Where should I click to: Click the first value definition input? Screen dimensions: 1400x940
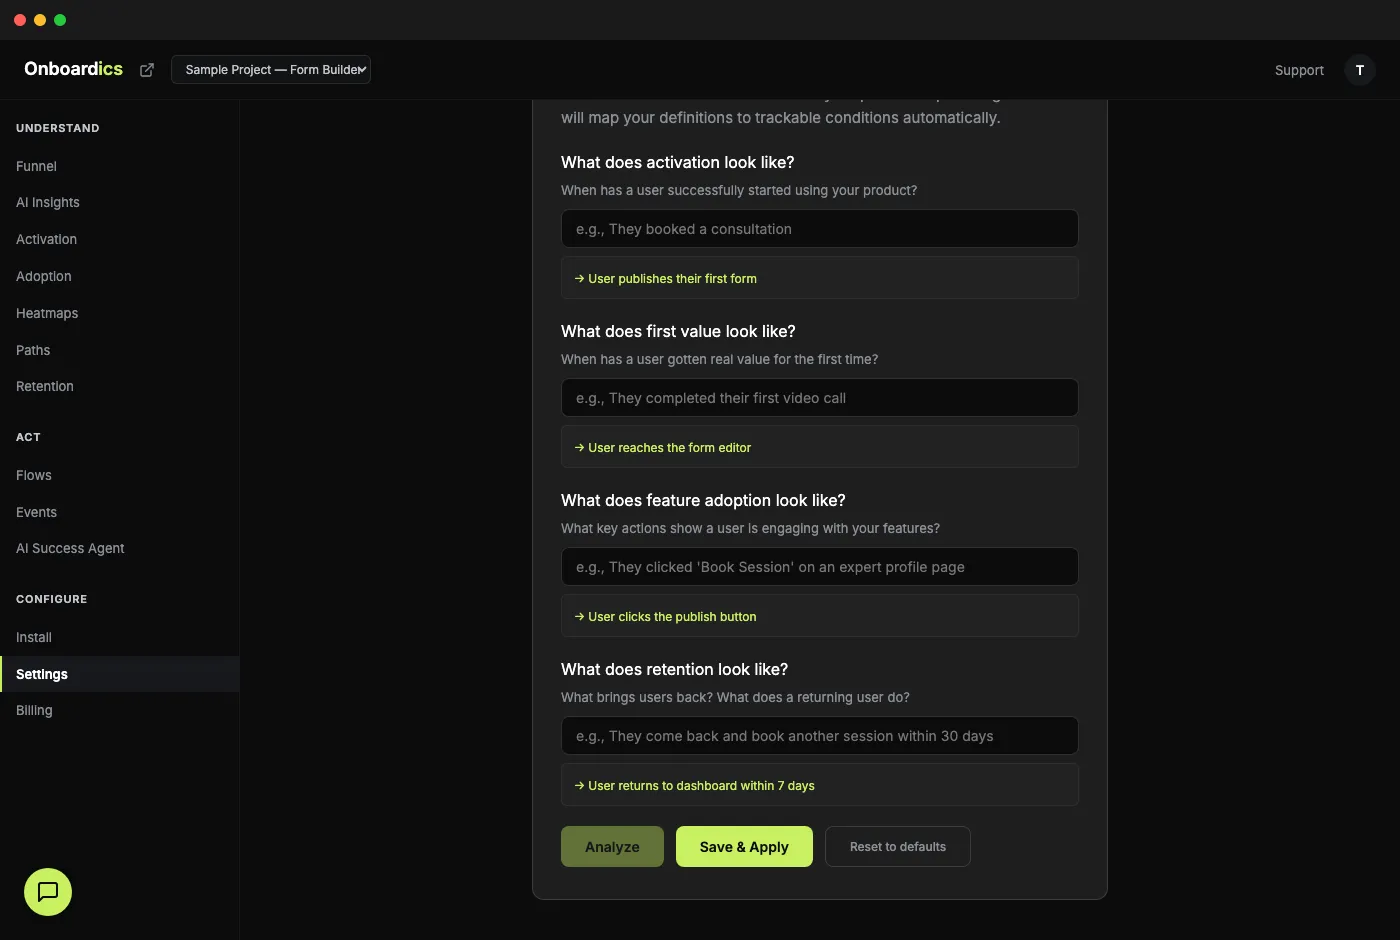pos(819,398)
